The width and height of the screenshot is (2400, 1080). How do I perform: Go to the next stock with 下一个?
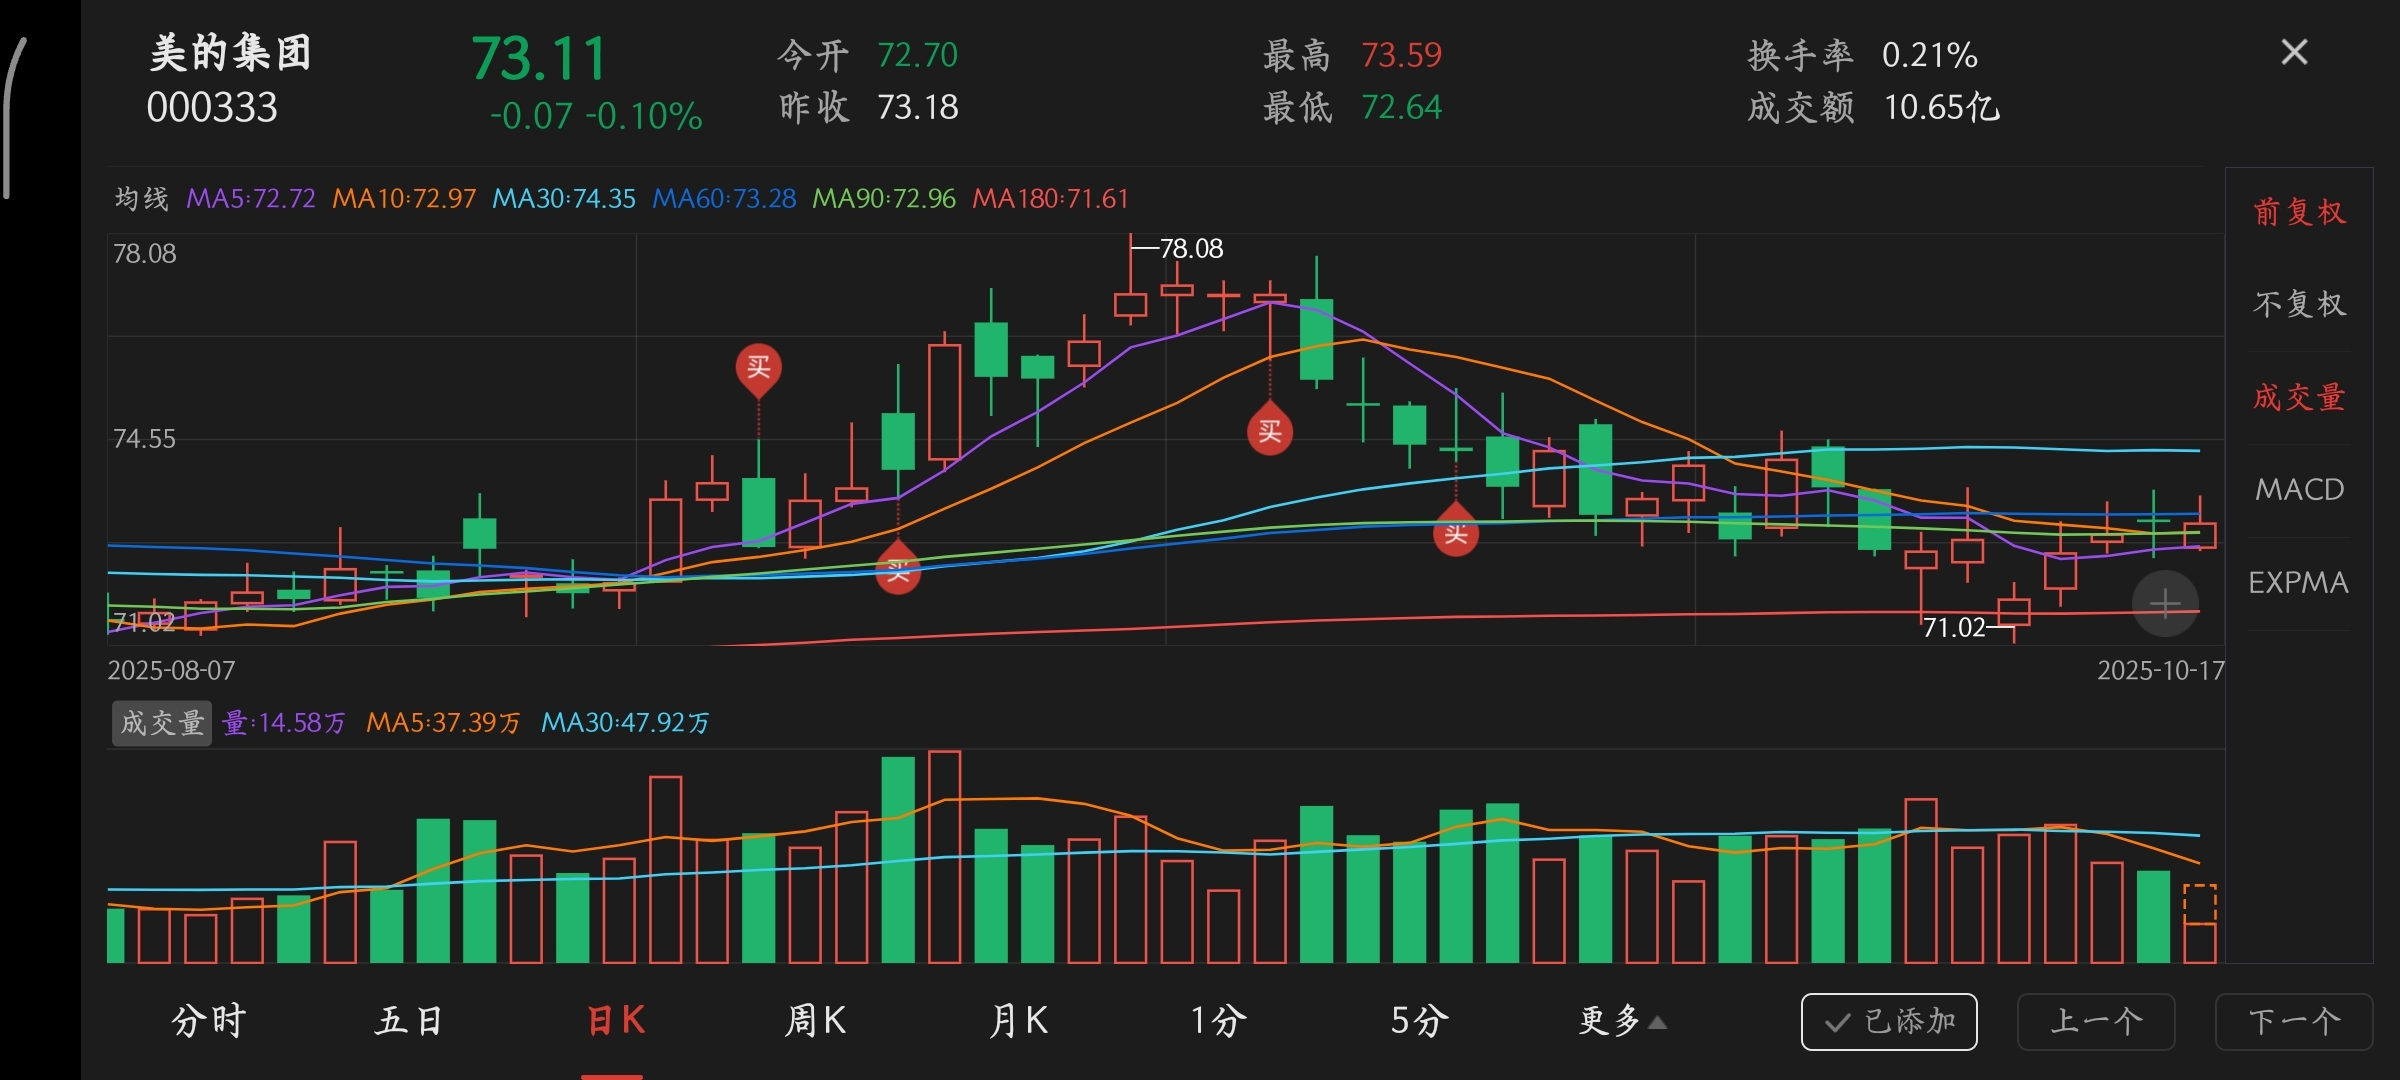pos(2294,1021)
